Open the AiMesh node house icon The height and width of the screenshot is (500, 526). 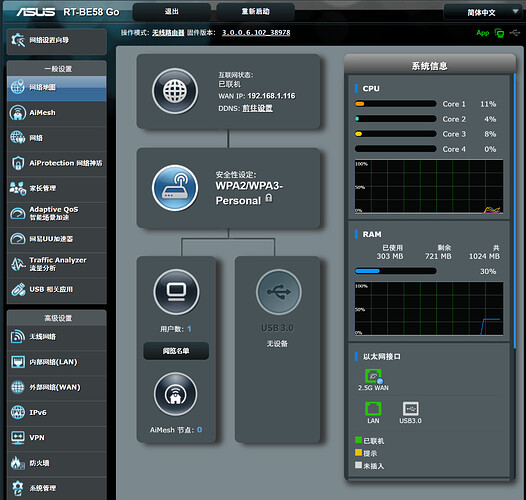175,394
